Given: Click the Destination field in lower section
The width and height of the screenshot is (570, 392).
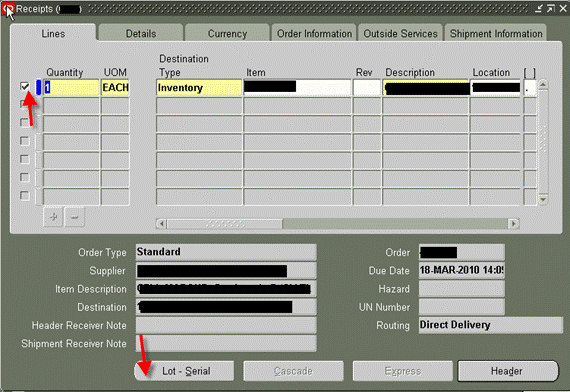Looking at the screenshot, I should click(x=226, y=307).
